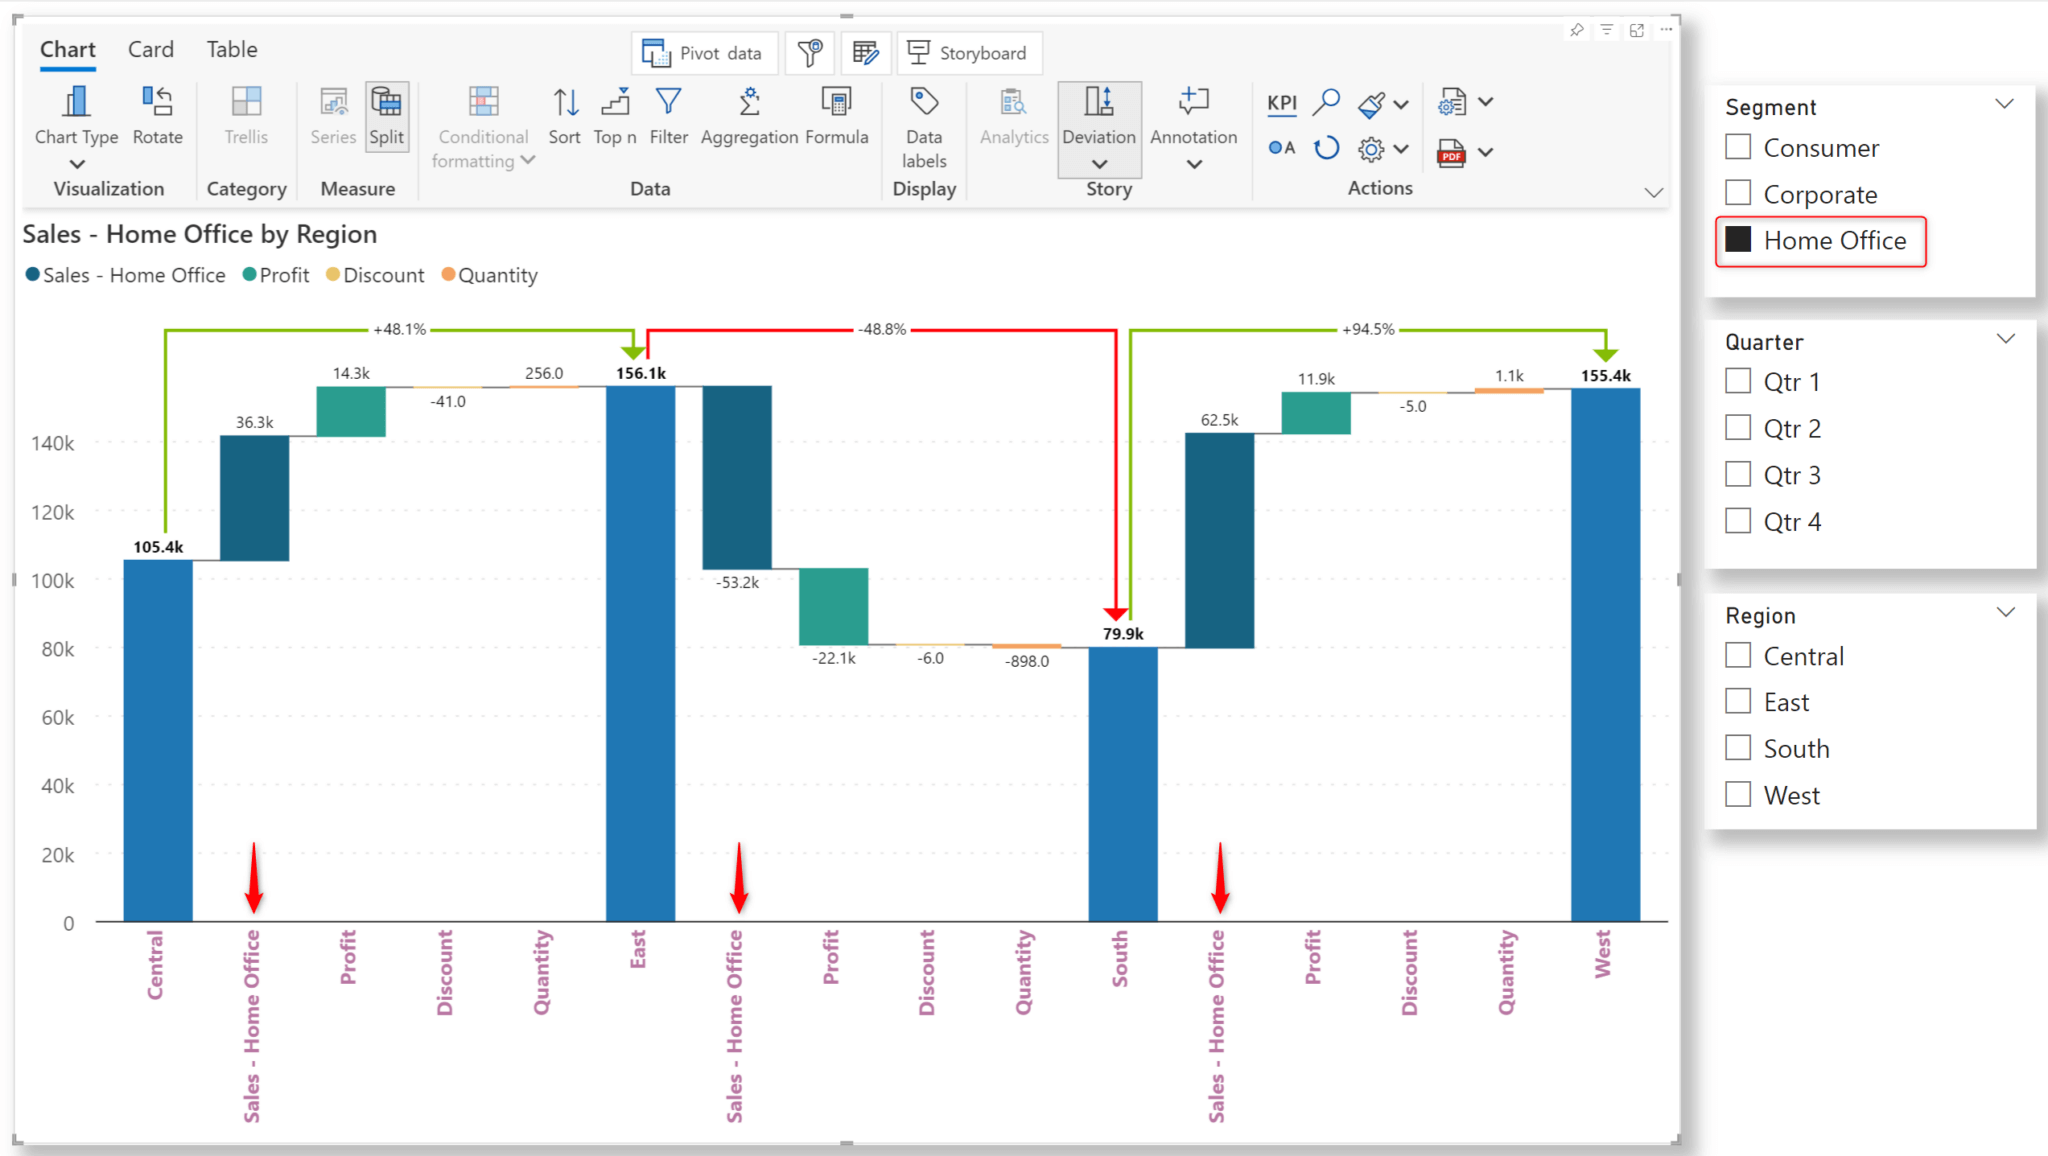Viewport: 2048px width, 1156px height.
Task: Check the Corporate segment box
Action: [1738, 193]
